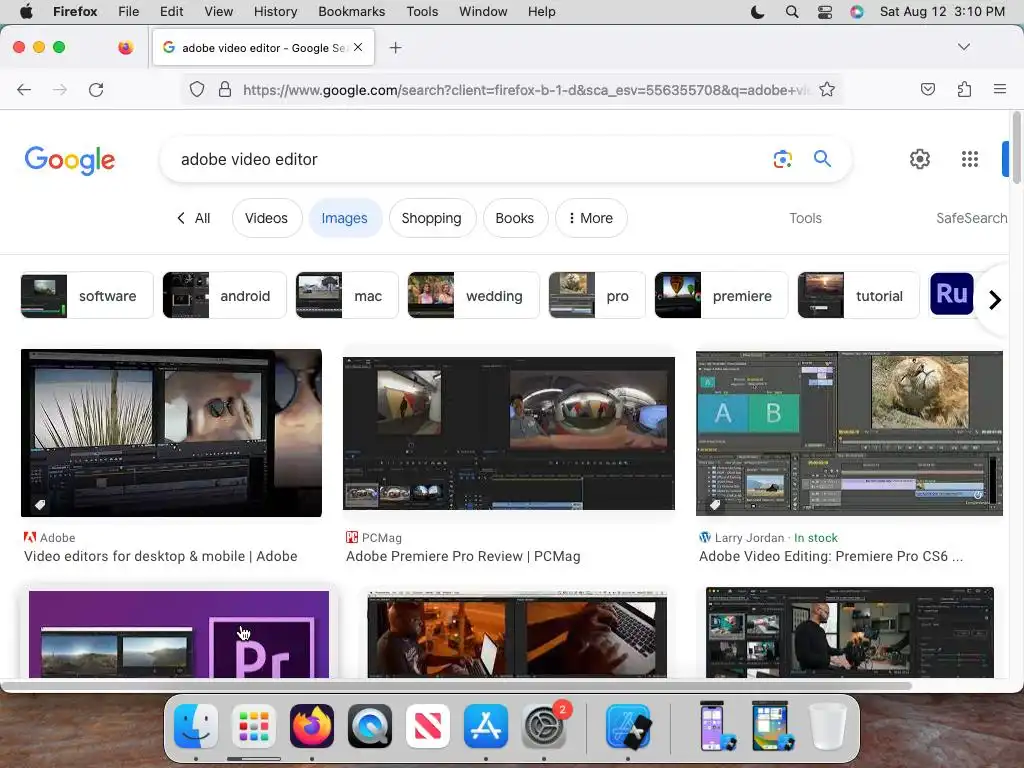Image resolution: width=1024 pixels, height=768 pixels.
Task: Filter by wedding suggestion chip
Action: pos(473,296)
